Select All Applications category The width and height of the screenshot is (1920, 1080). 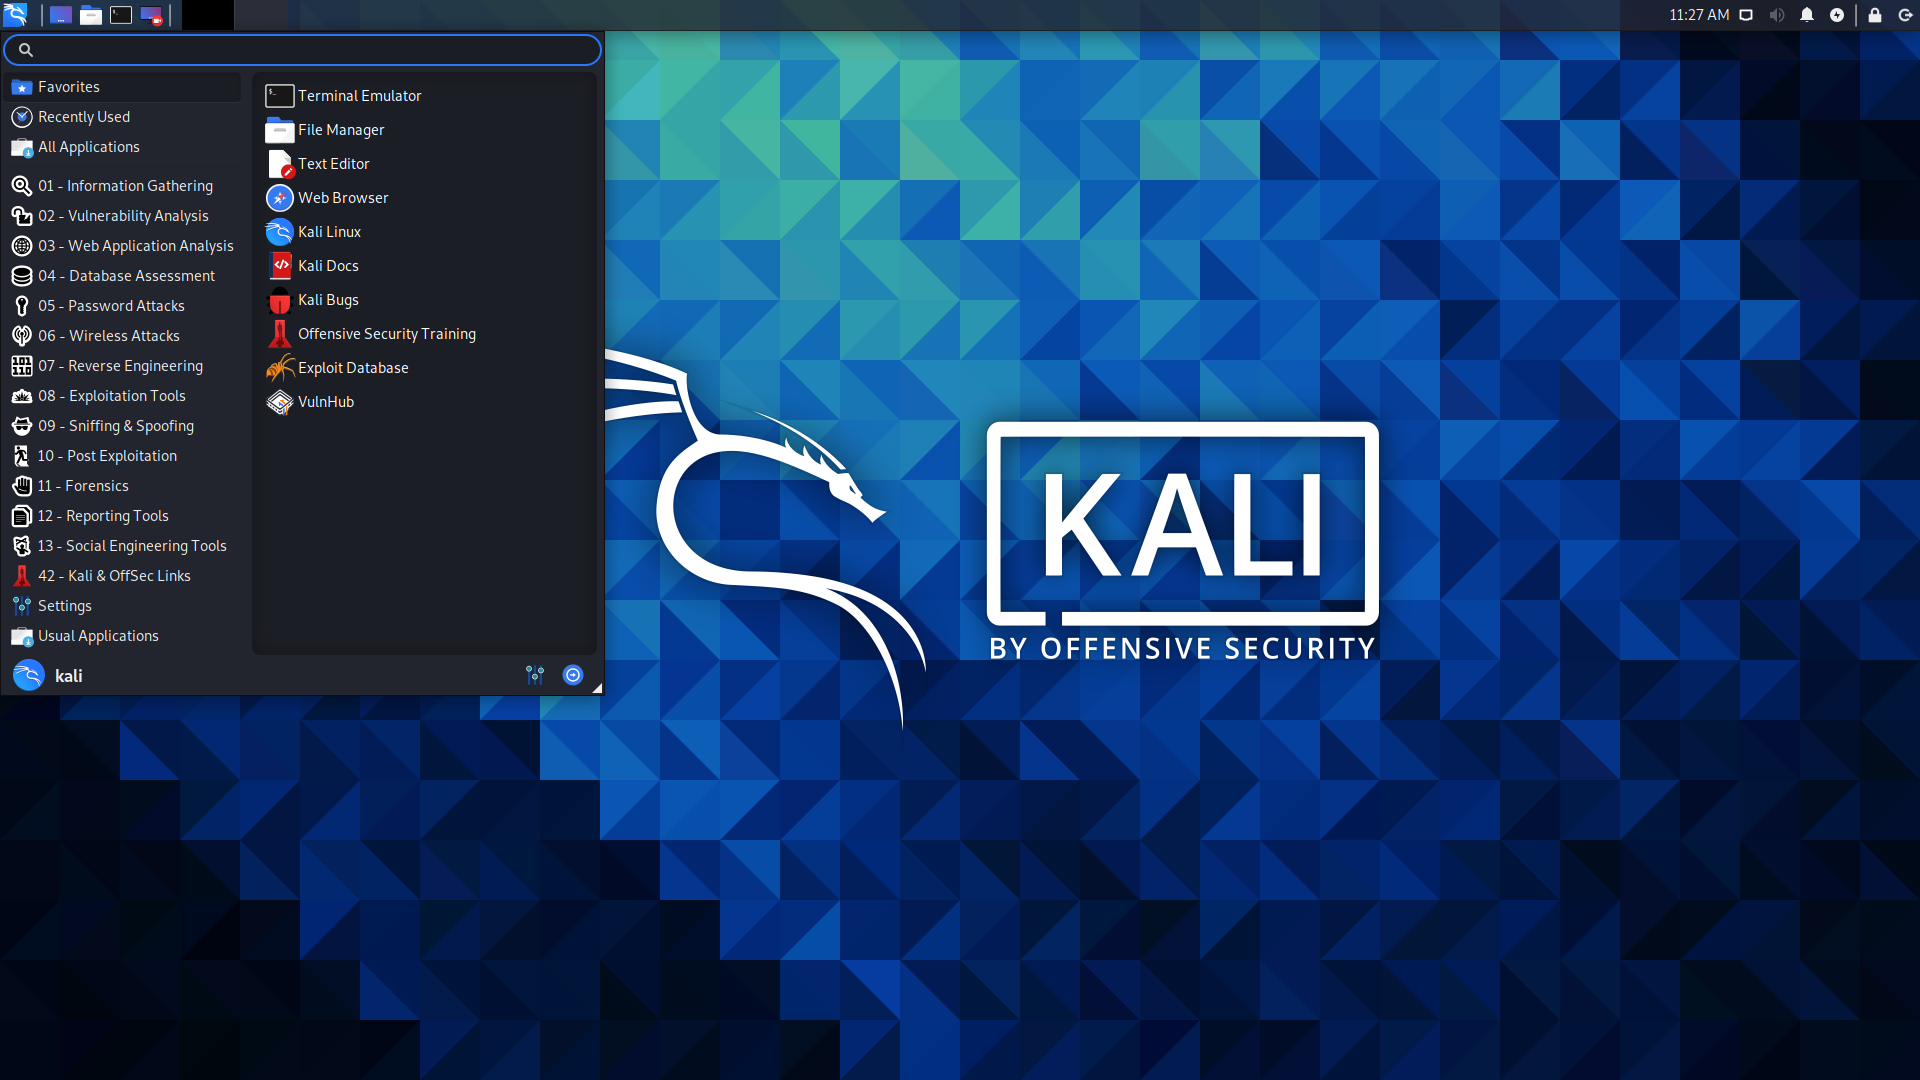(88, 146)
